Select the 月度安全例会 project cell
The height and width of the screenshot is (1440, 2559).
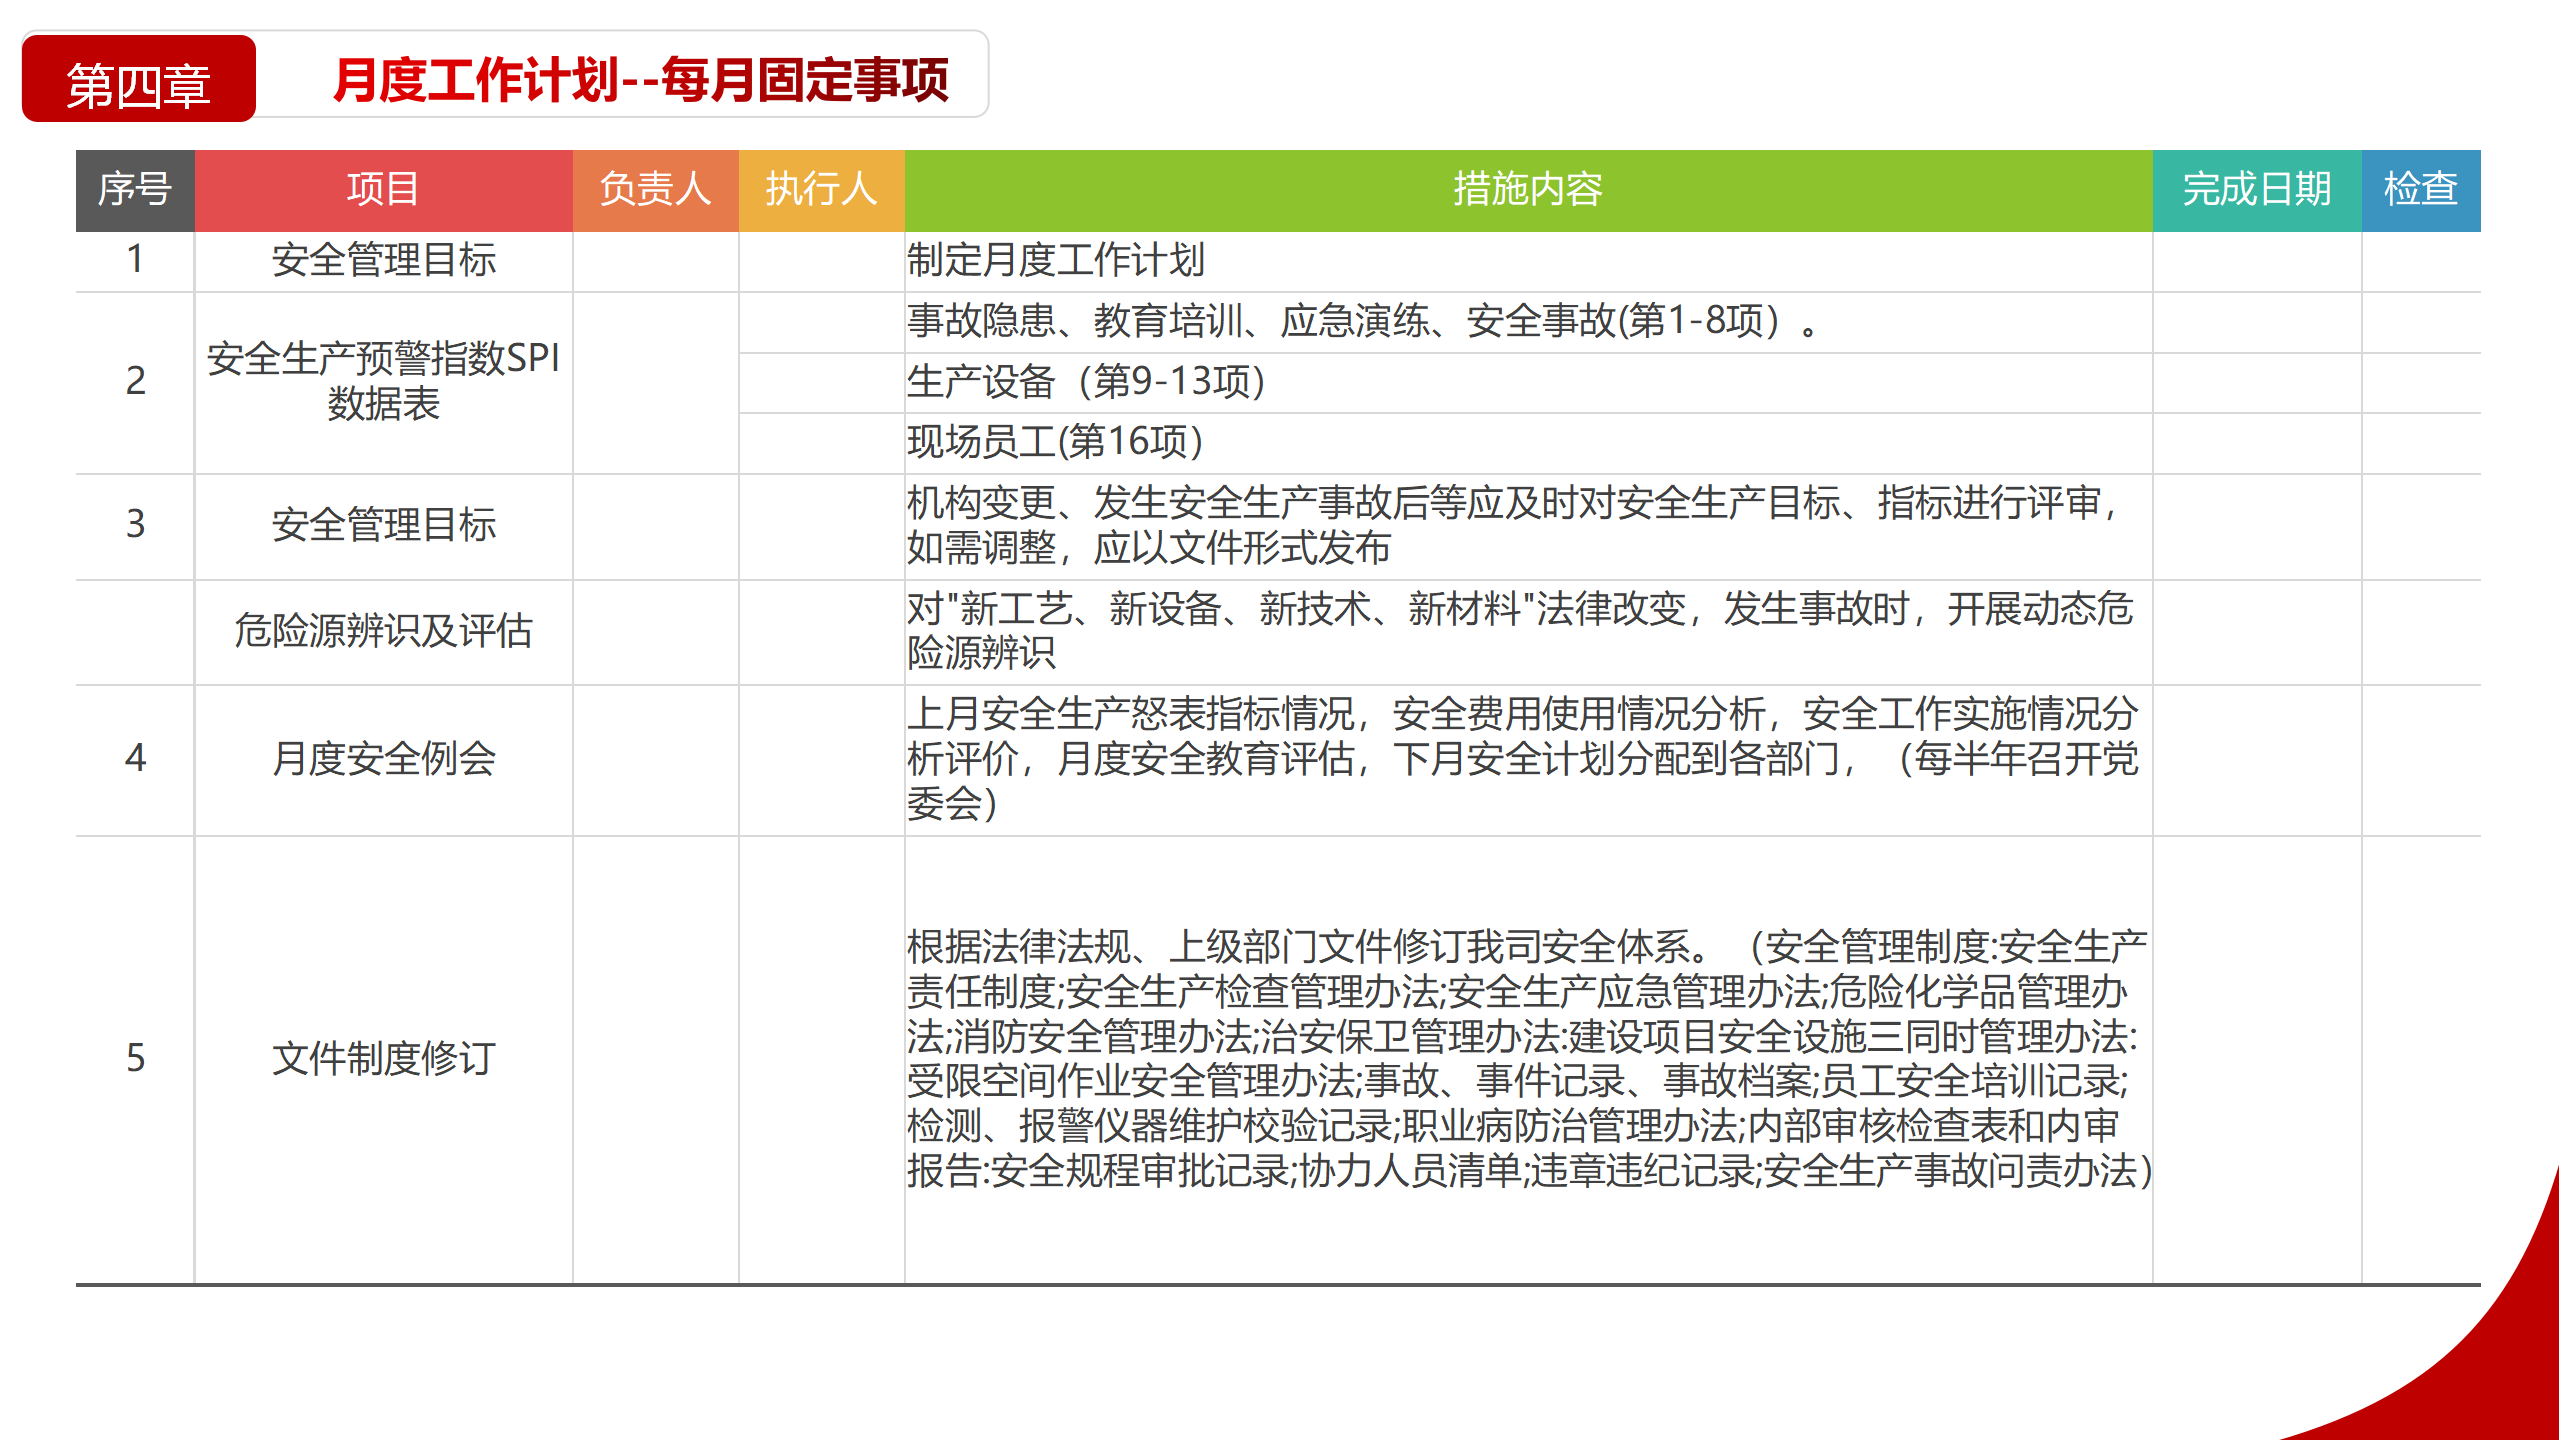click(383, 759)
